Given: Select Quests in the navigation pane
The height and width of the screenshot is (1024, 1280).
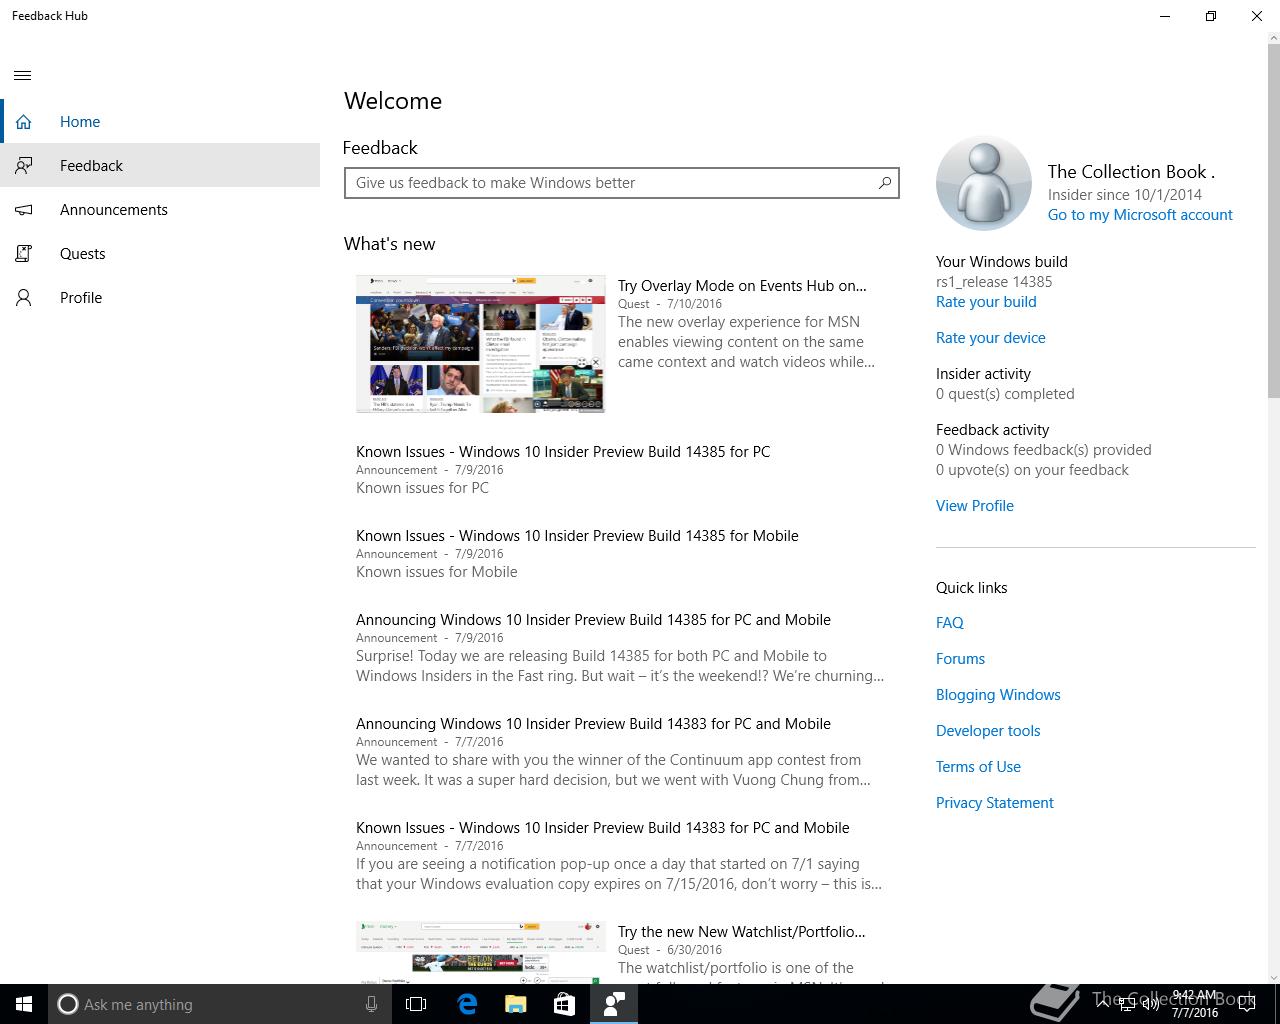Looking at the screenshot, I should coord(160,254).
